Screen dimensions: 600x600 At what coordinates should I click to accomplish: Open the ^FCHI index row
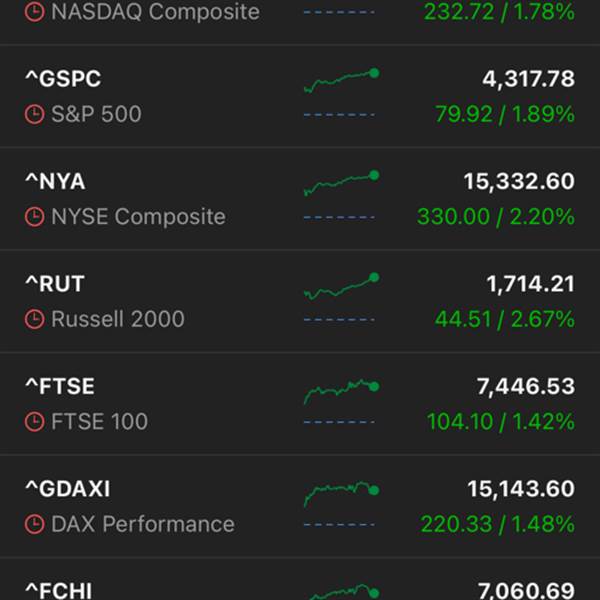[300, 579]
